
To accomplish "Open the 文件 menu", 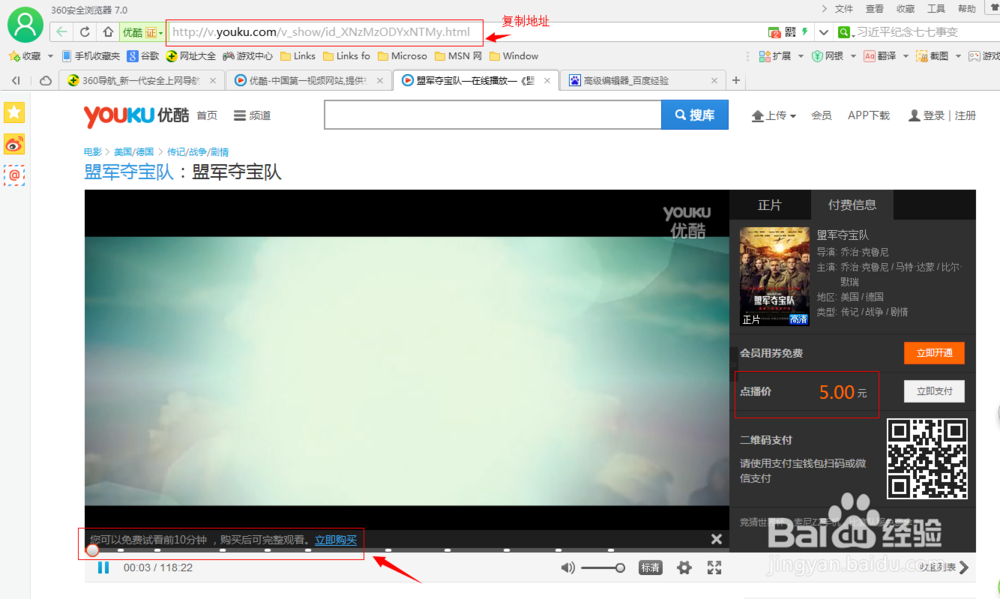I will 844,9.
